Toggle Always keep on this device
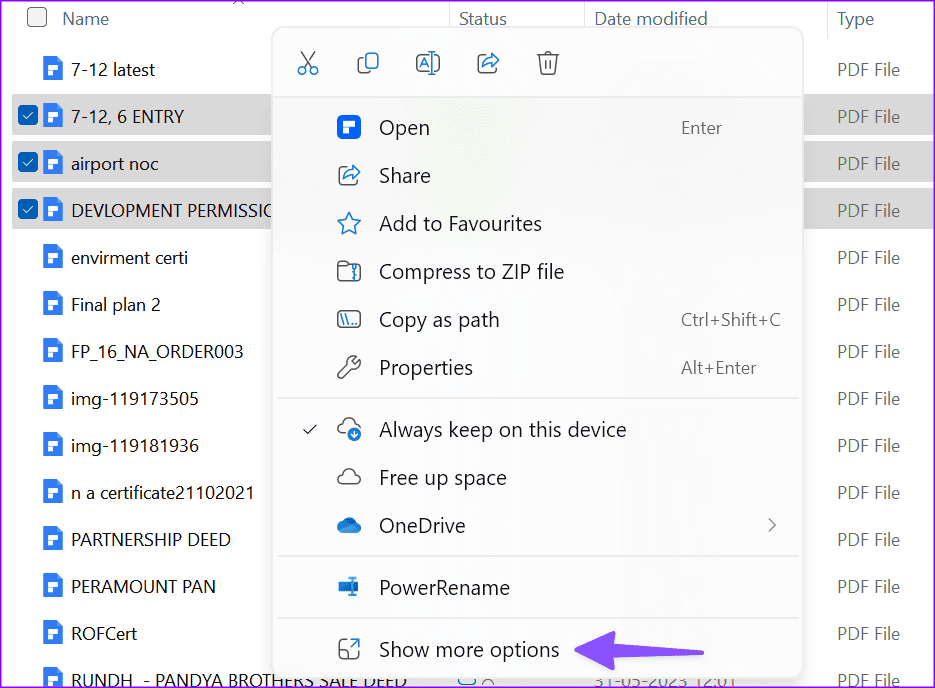935x688 pixels. [x=502, y=429]
